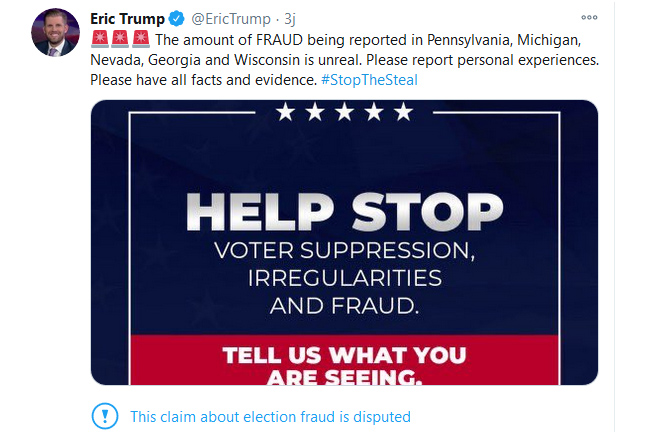The height and width of the screenshot is (433, 650).
Task: Click the HELP STOP headline in image
Action: coord(344,212)
